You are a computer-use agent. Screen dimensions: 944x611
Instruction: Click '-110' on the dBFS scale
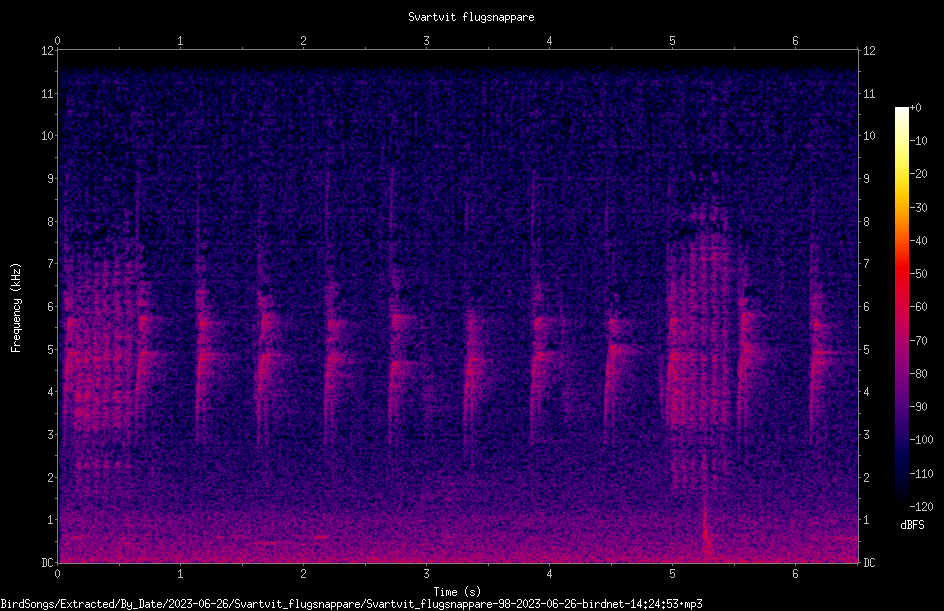point(922,474)
